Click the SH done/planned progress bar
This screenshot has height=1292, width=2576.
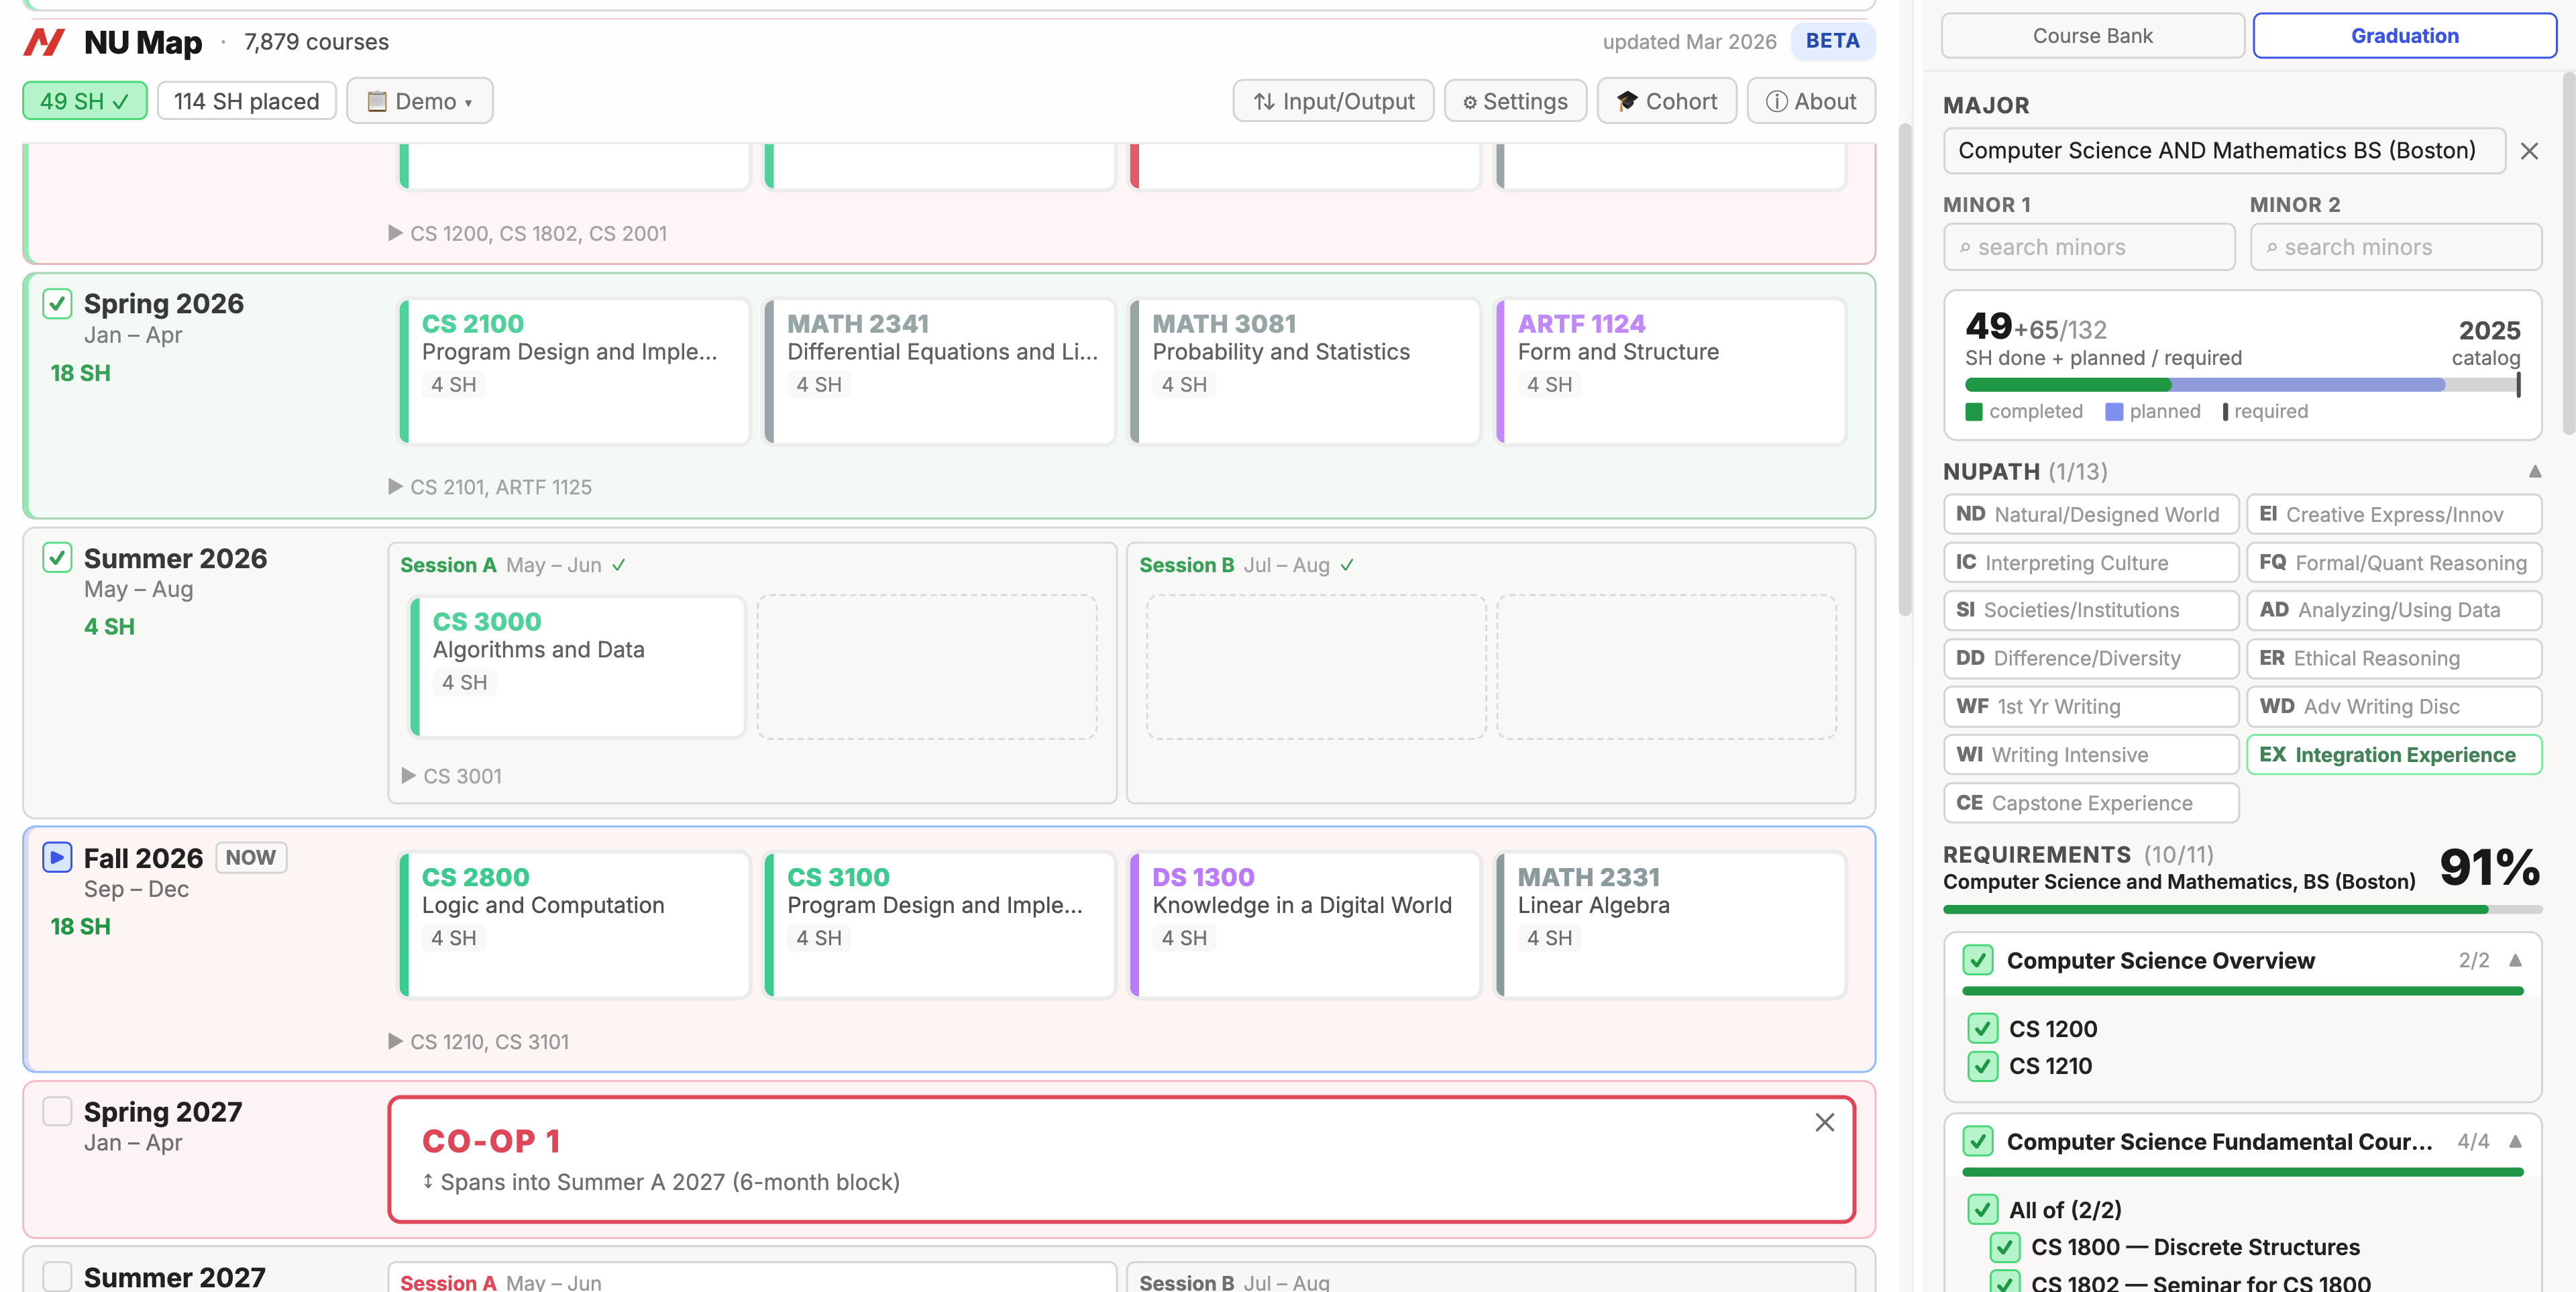pyautogui.click(x=2242, y=385)
